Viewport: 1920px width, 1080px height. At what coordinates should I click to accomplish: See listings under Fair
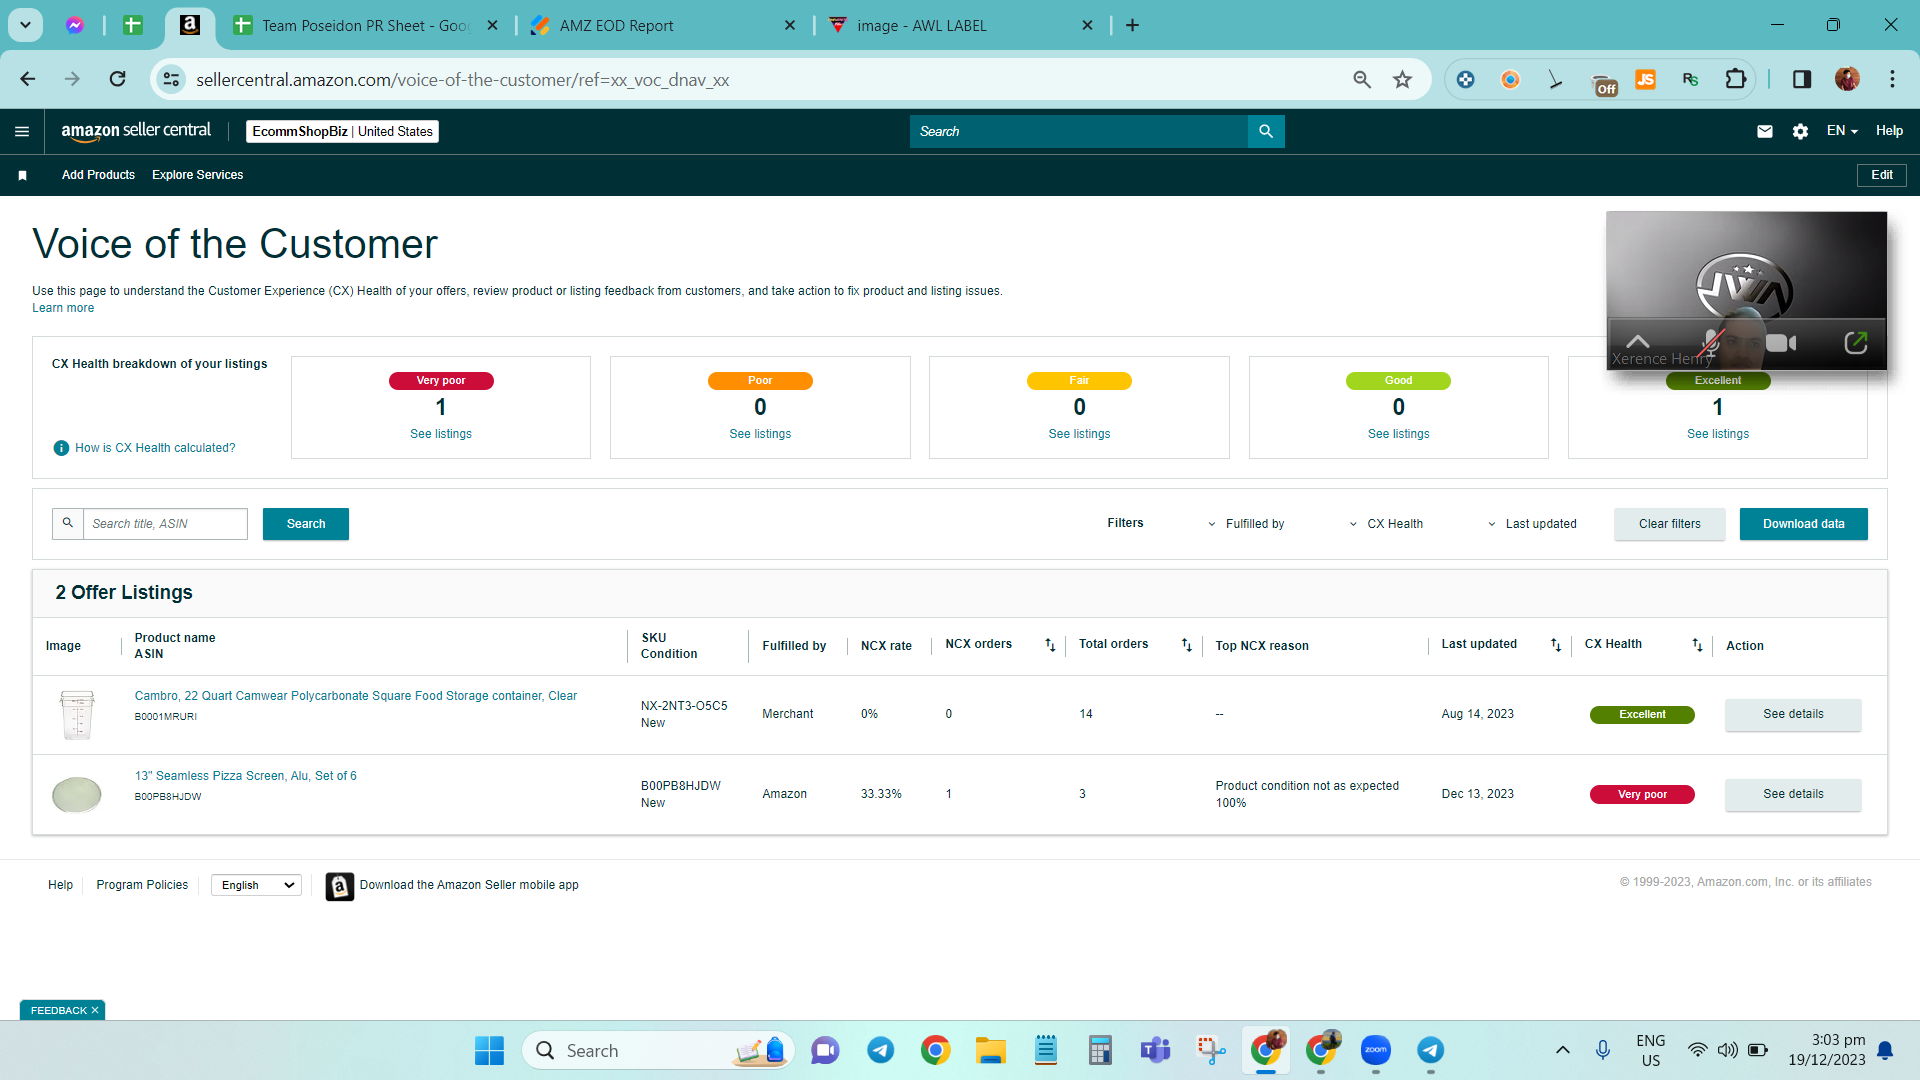[x=1079, y=434]
